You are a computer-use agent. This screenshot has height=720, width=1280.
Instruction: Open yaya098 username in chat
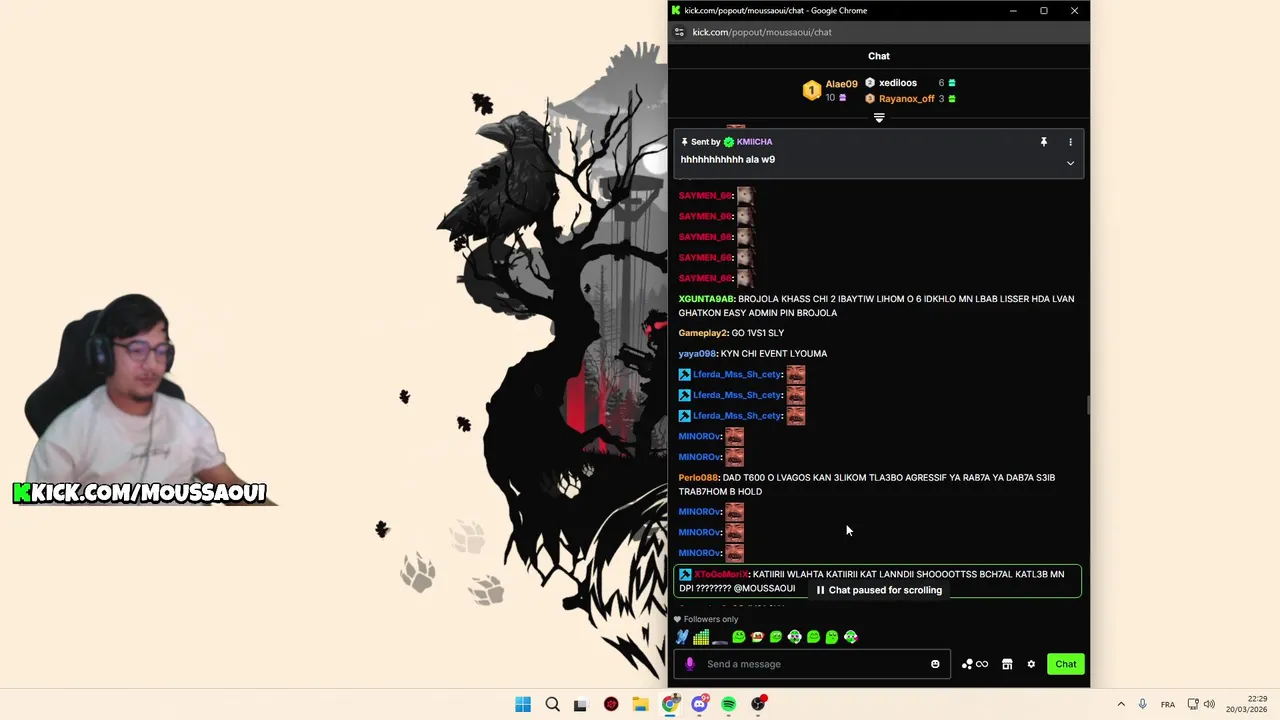(x=697, y=354)
